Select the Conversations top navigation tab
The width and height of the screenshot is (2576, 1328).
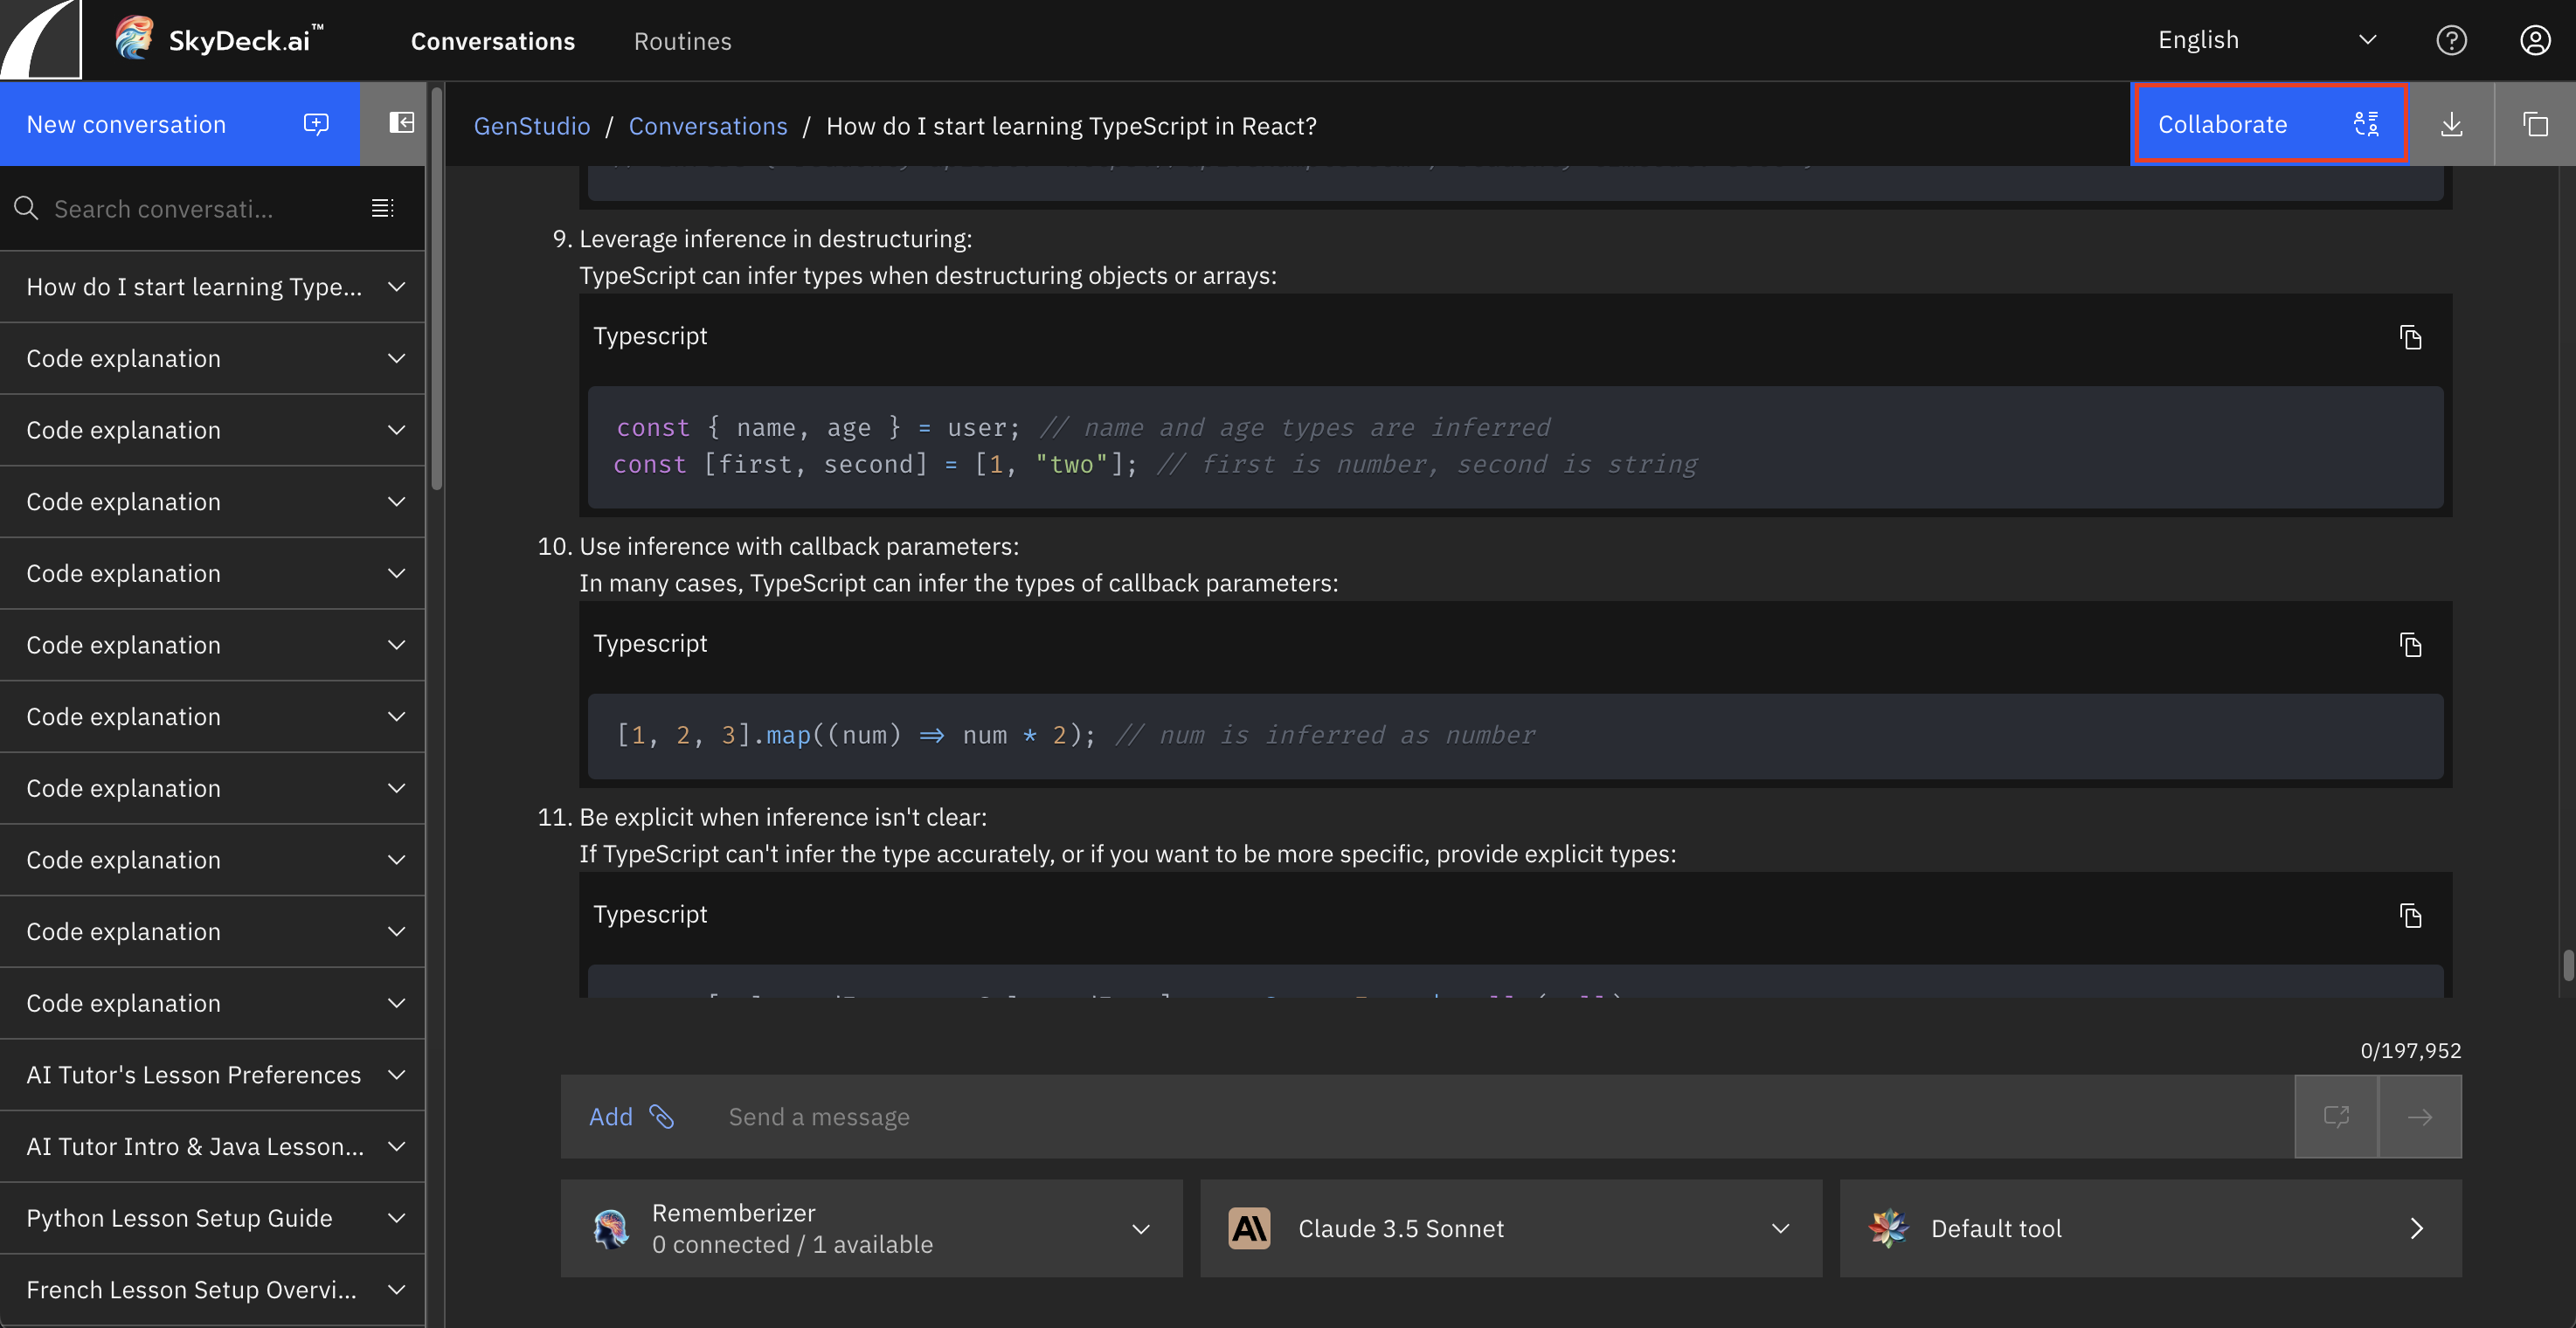point(492,41)
